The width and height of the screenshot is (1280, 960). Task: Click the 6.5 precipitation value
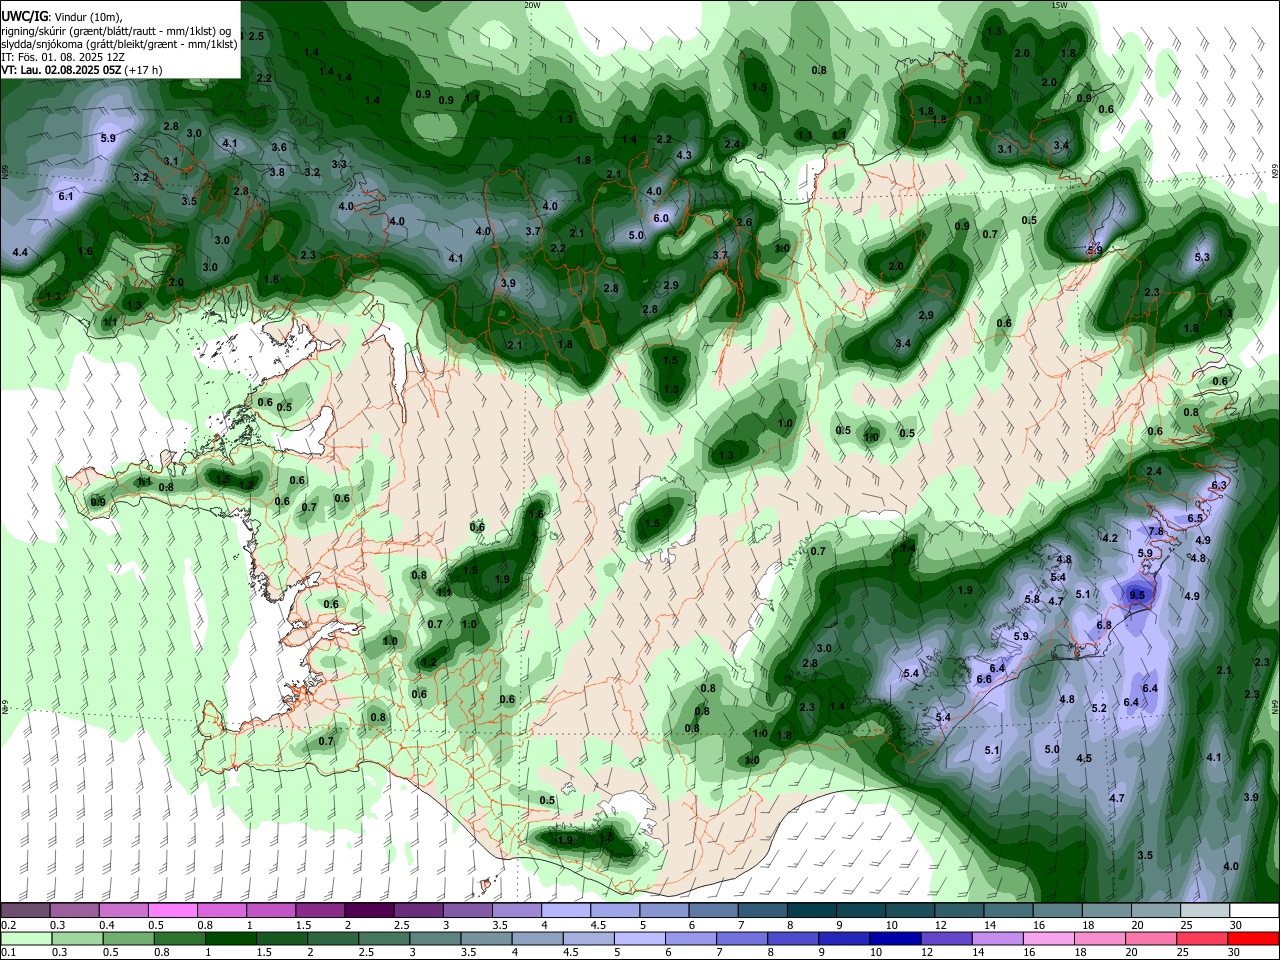pyautogui.click(x=1195, y=518)
